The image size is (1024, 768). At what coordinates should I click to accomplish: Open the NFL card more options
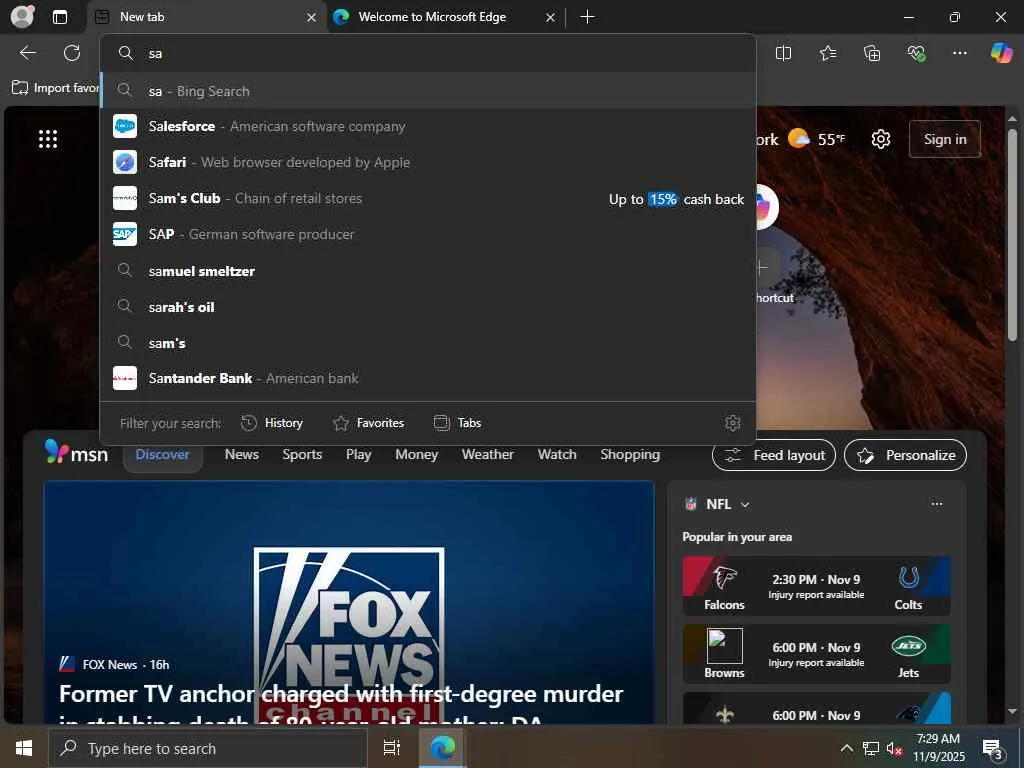tap(937, 504)
